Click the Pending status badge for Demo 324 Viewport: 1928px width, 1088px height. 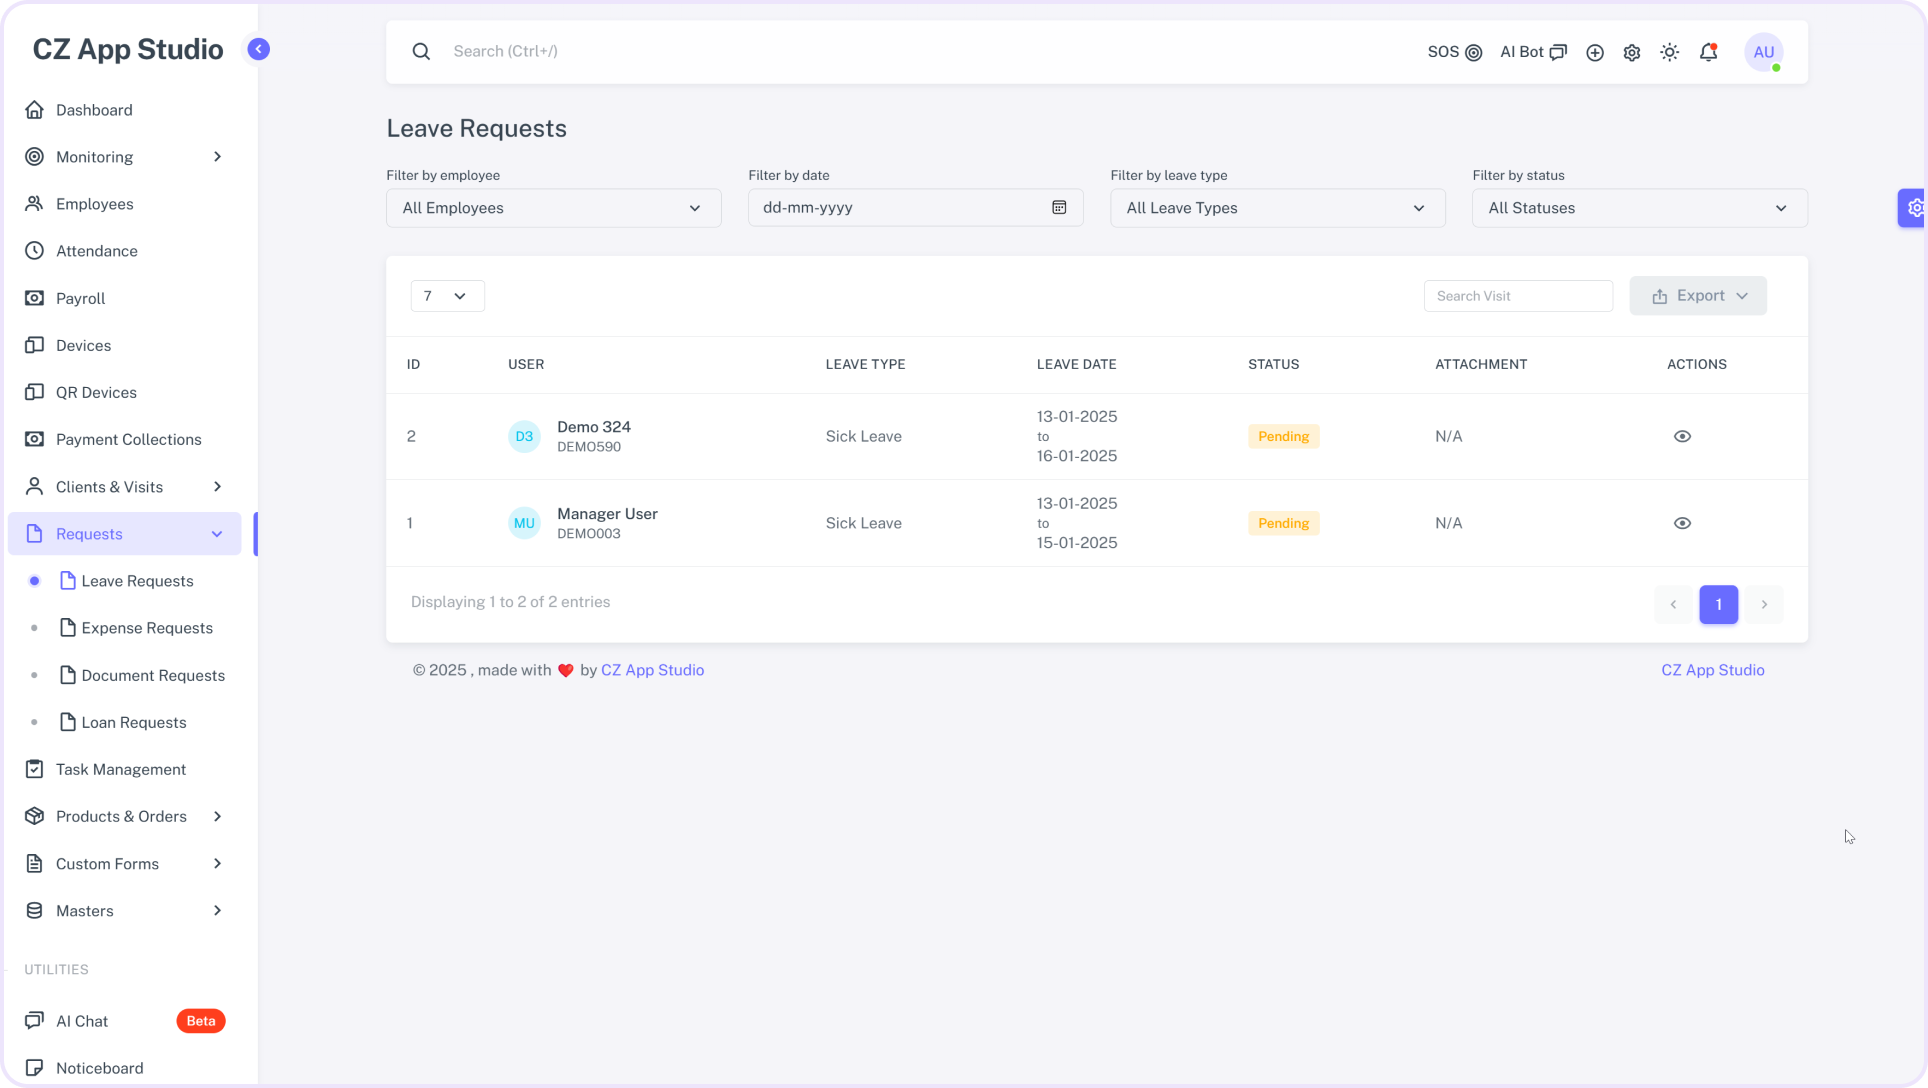click(1283, 436)
